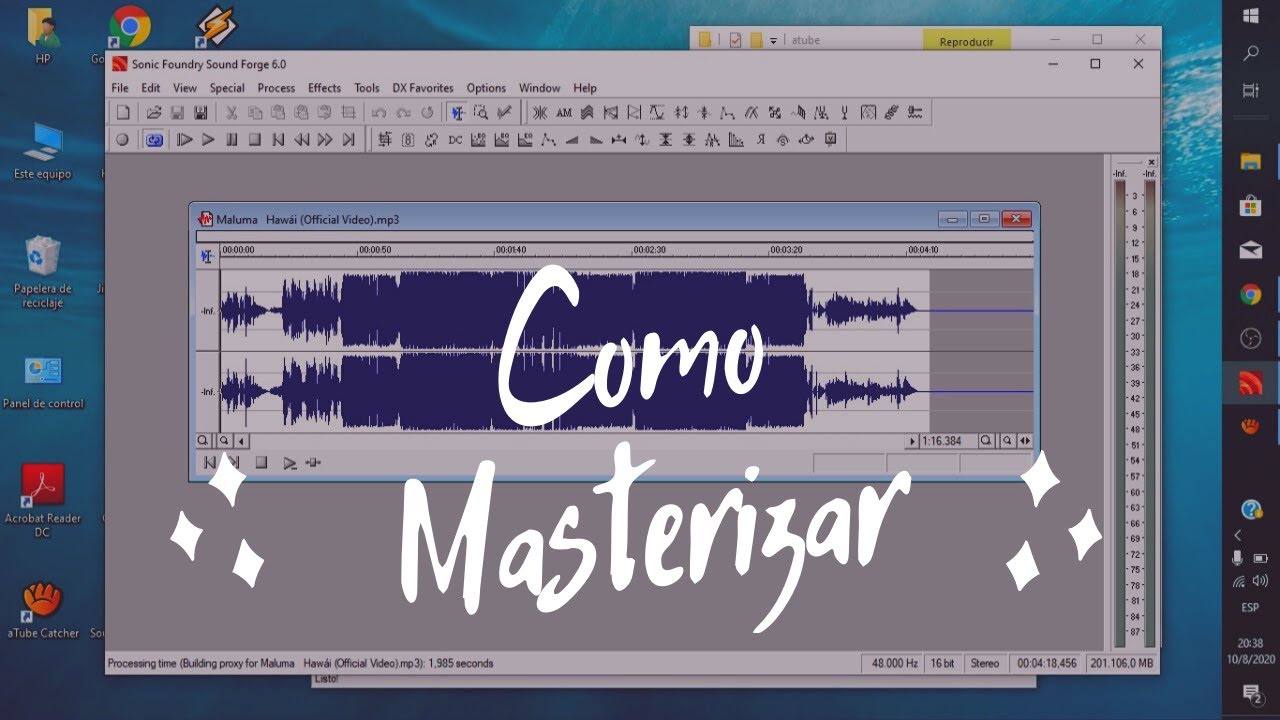This screenshot has width=1280, height=720.
Task: Click the right scroll arrow of waveform scrollbar
Action: point(911,440)
